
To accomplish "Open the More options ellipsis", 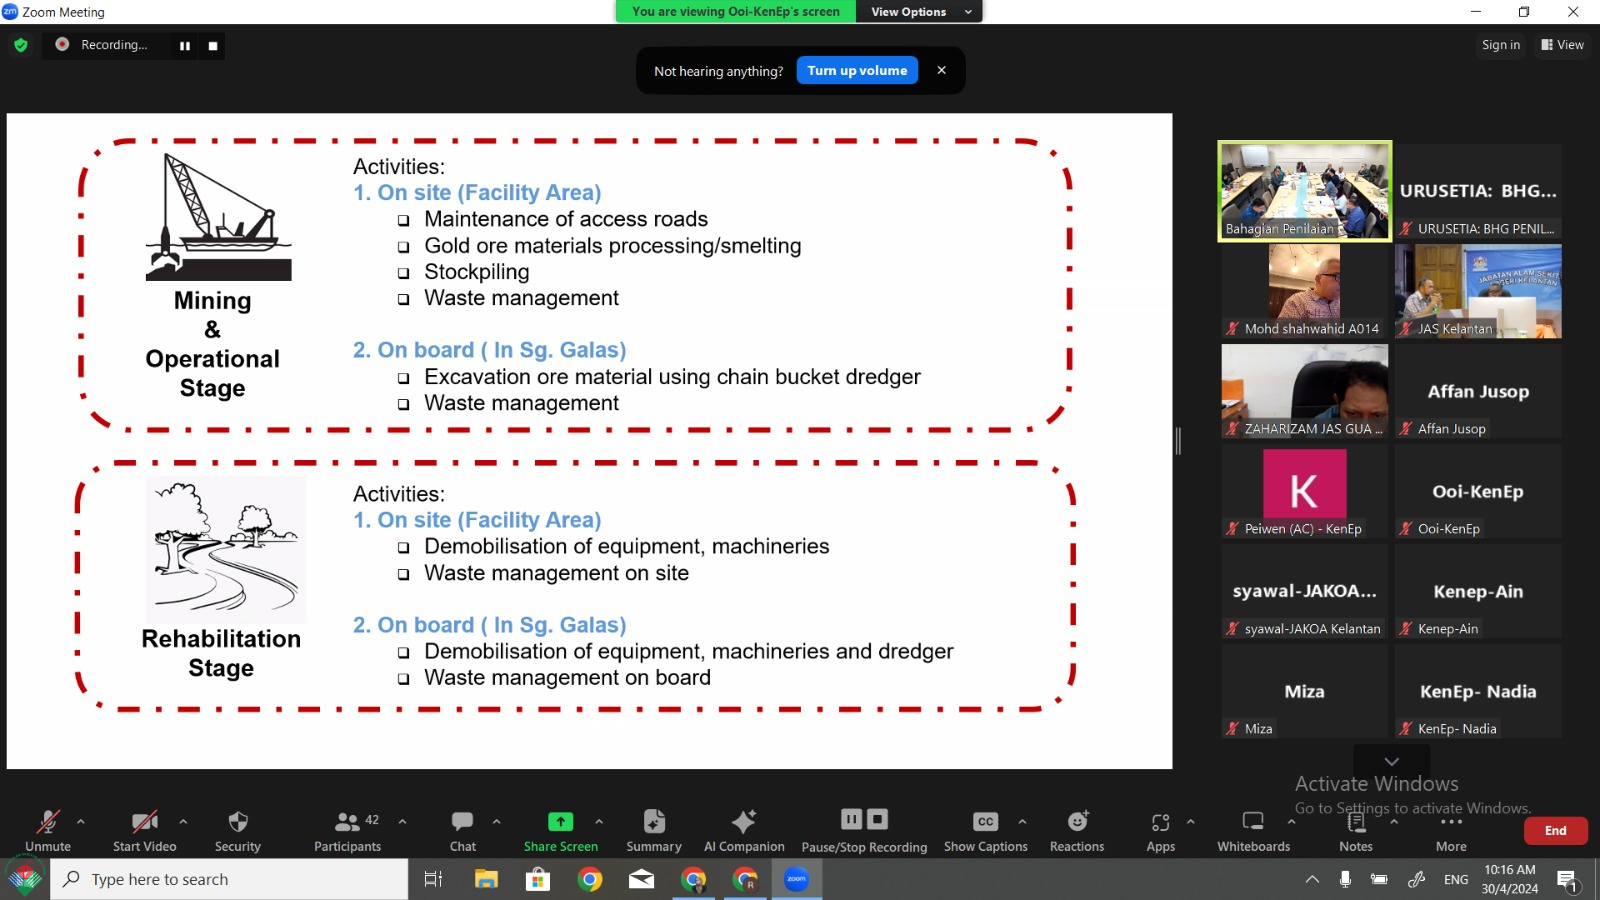I will click(1451, 822).
